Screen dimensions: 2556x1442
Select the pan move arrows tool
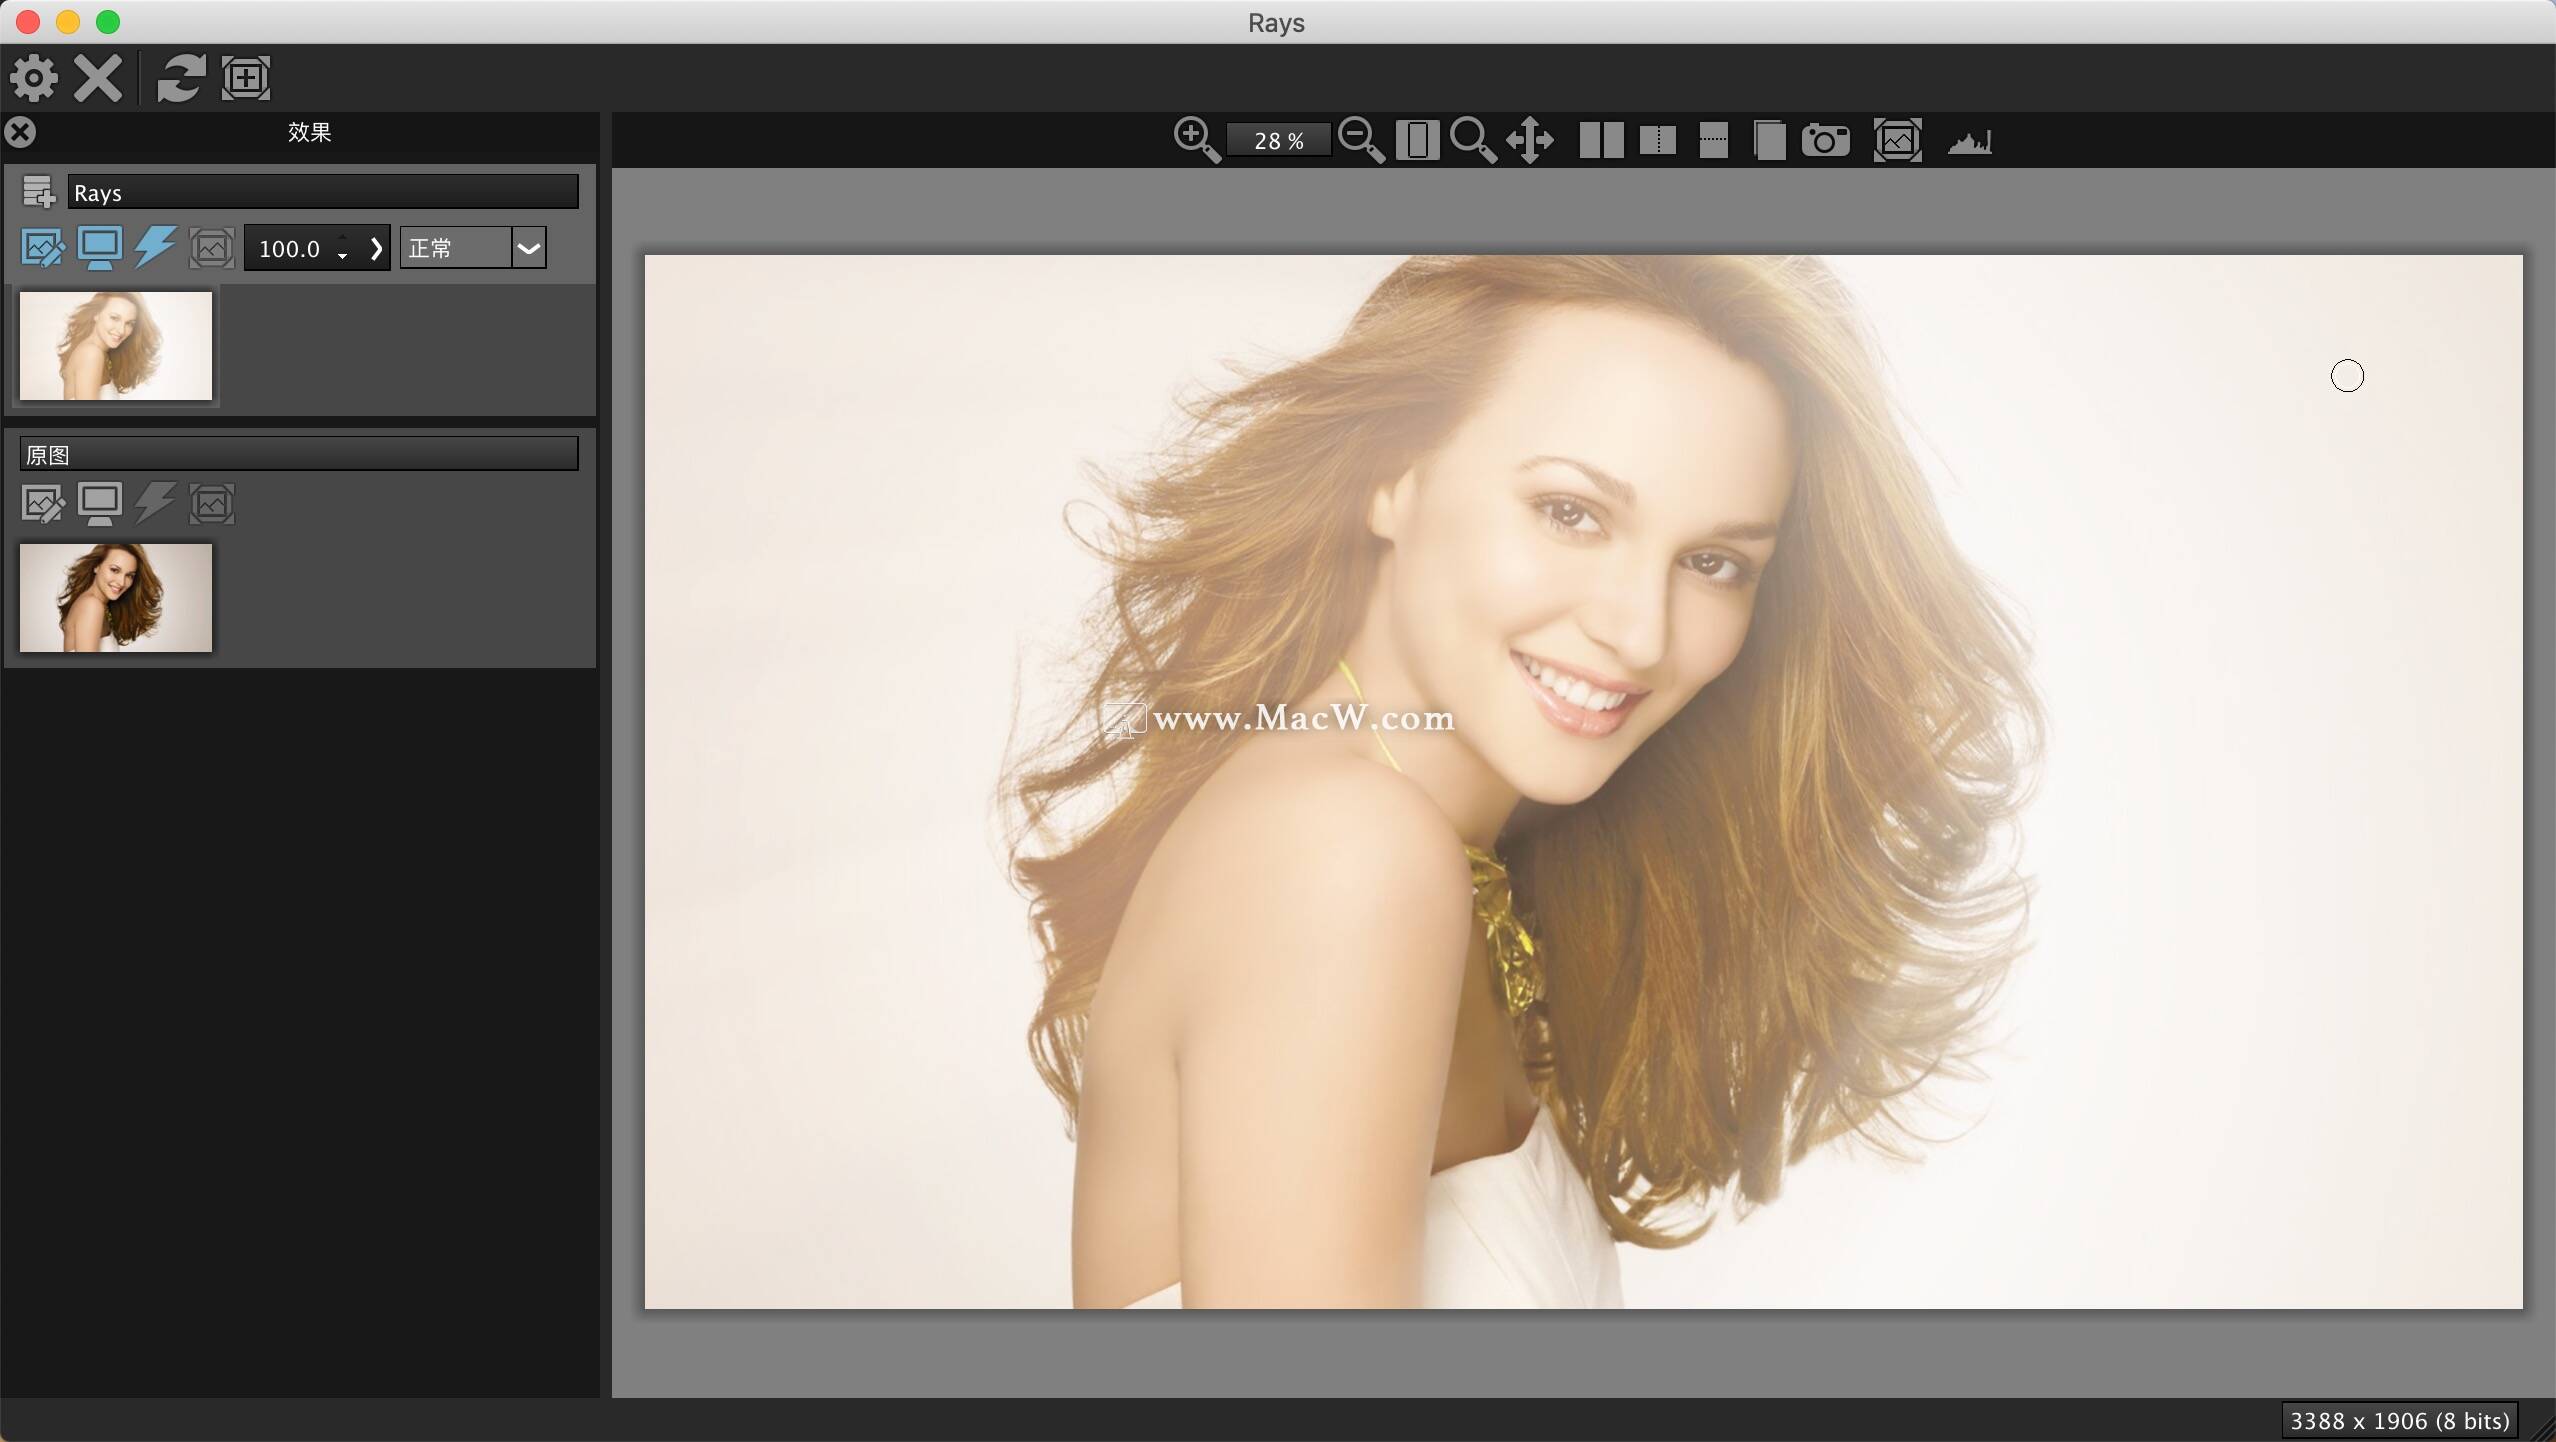[x=1530, y=140]
